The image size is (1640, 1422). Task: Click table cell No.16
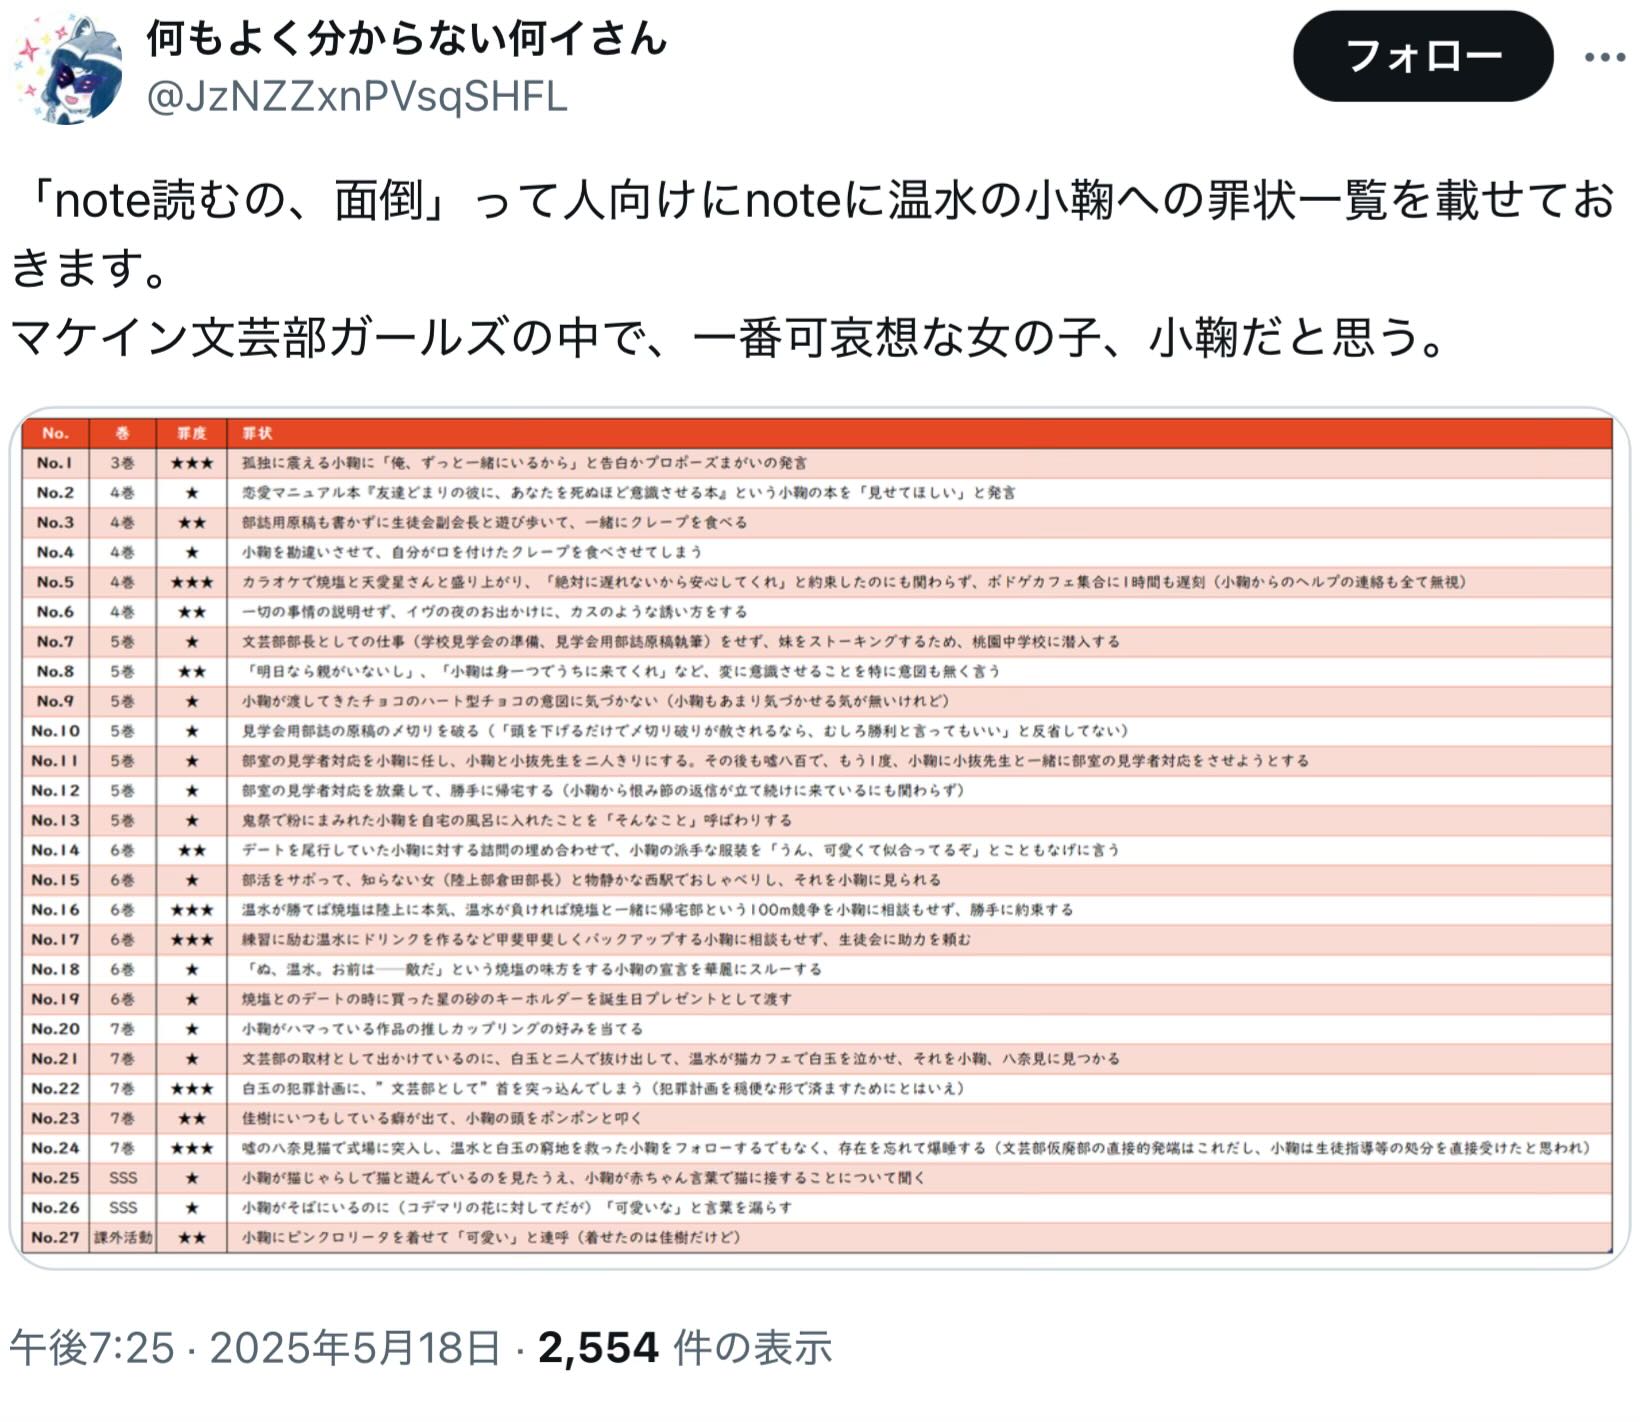pos(55,910)
